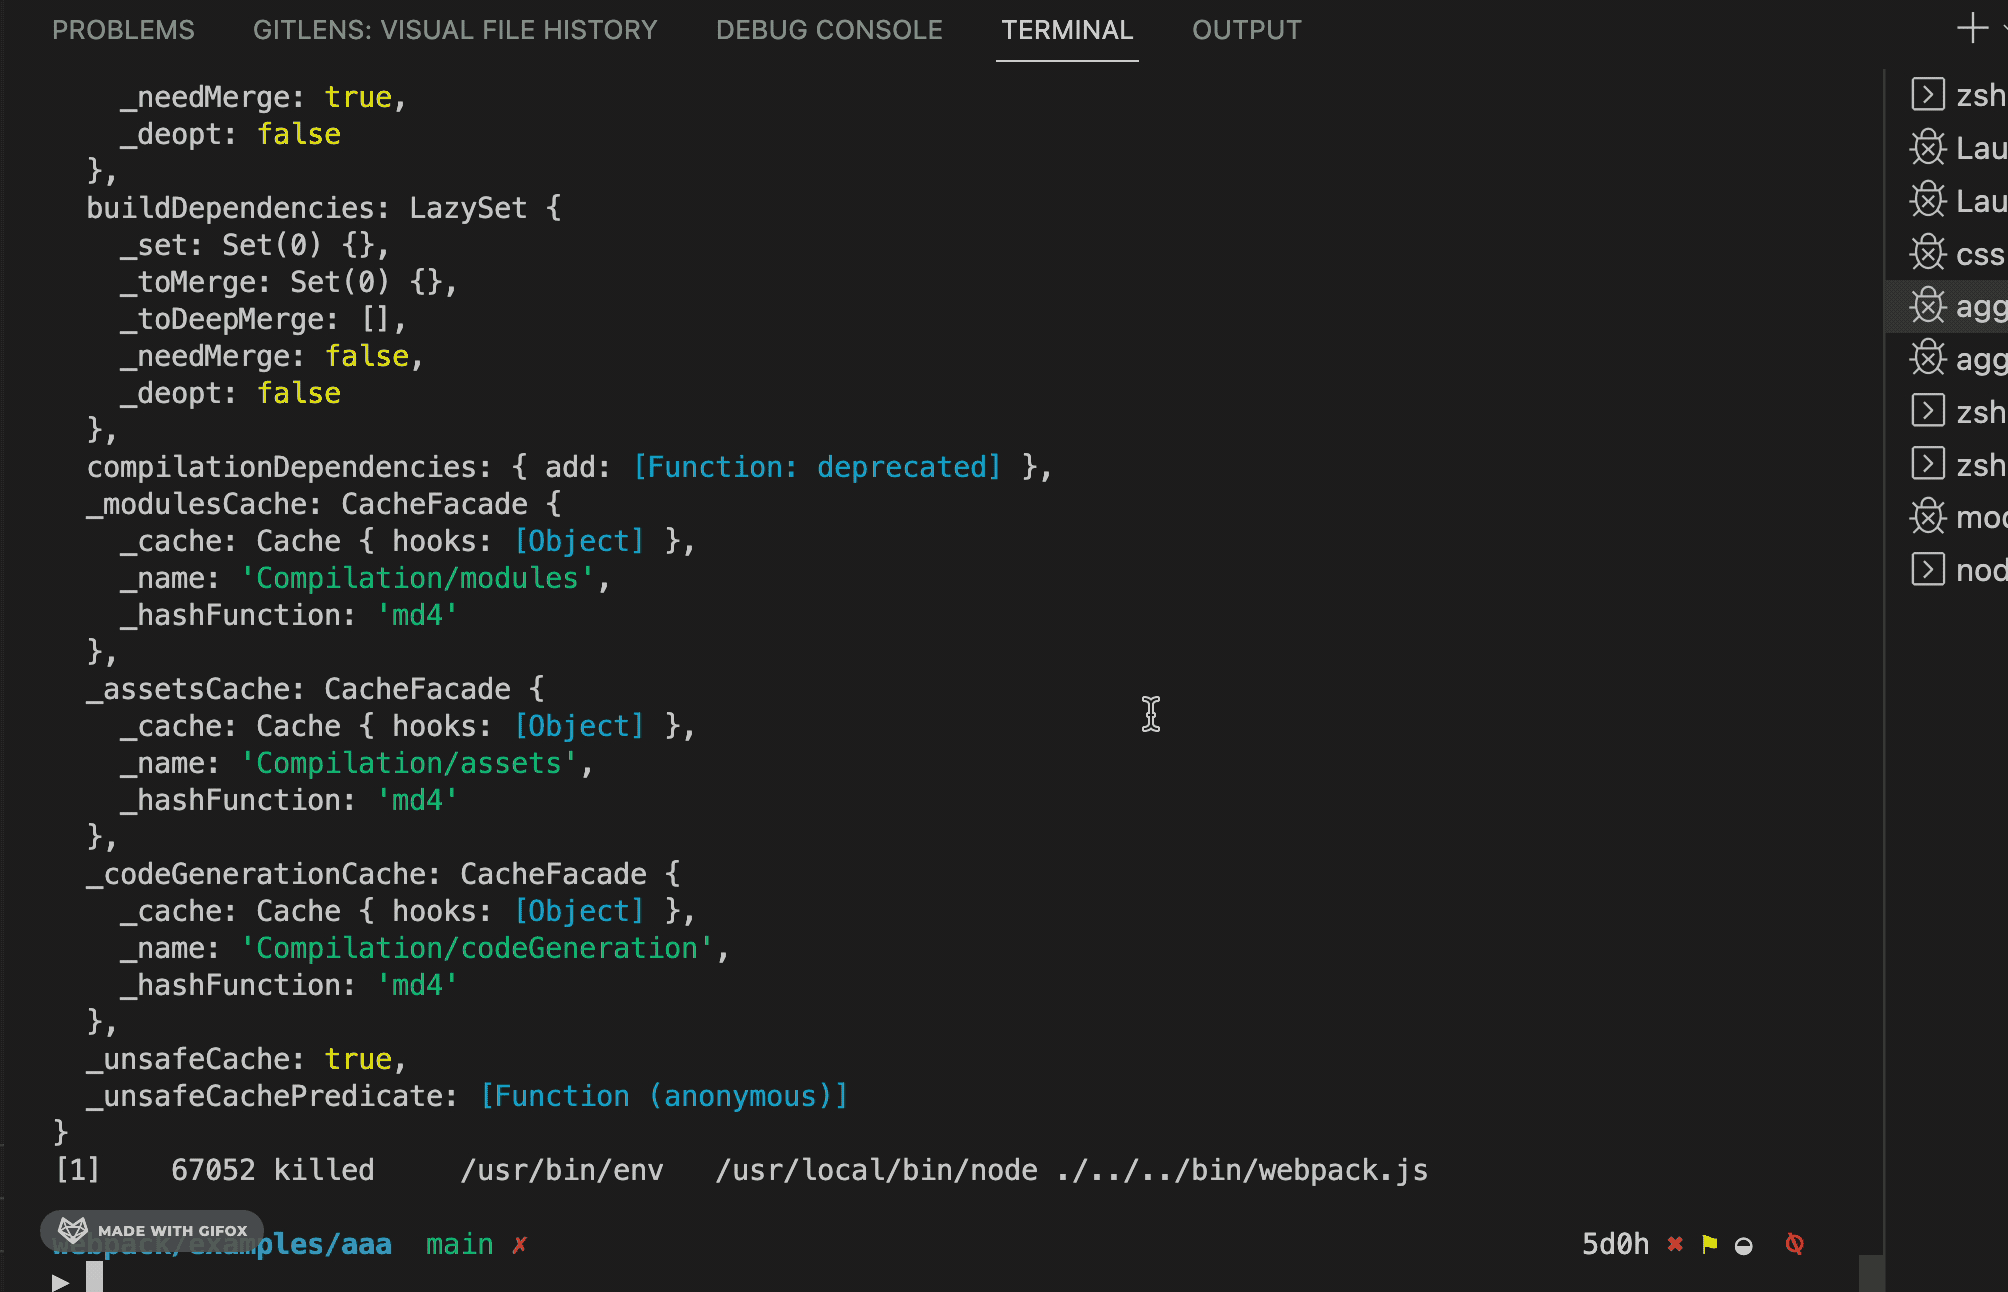Click the Made with Gifox badge

(152, 1230)
